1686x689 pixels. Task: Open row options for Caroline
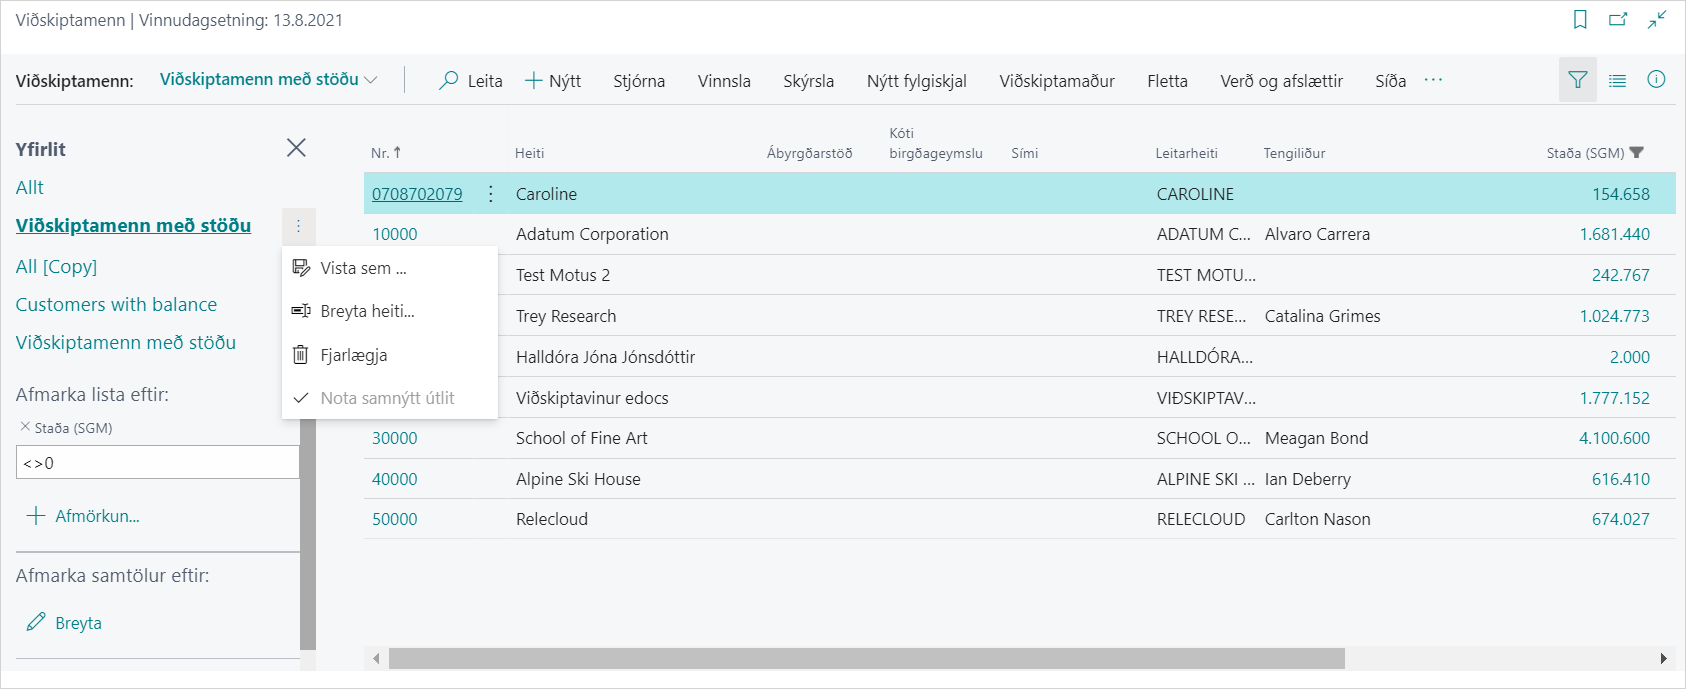490,194
